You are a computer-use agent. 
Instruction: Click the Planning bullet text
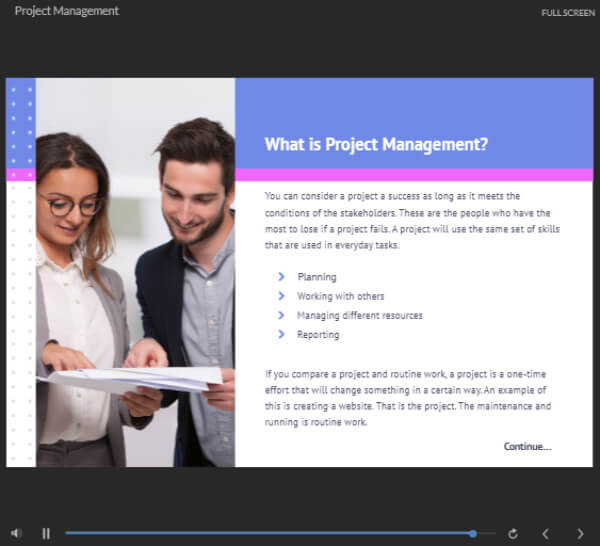tap(317, 277)
